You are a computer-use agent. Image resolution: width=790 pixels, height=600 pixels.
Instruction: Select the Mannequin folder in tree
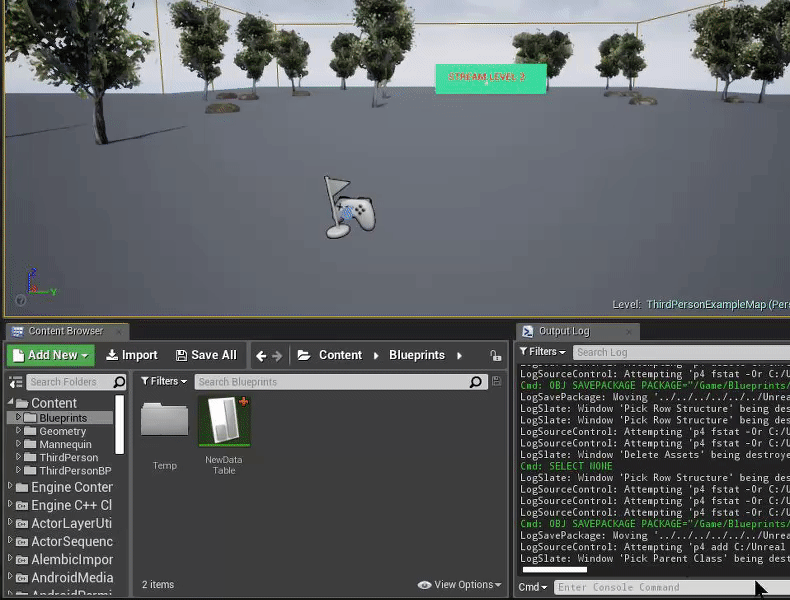(x=65, y=444)
